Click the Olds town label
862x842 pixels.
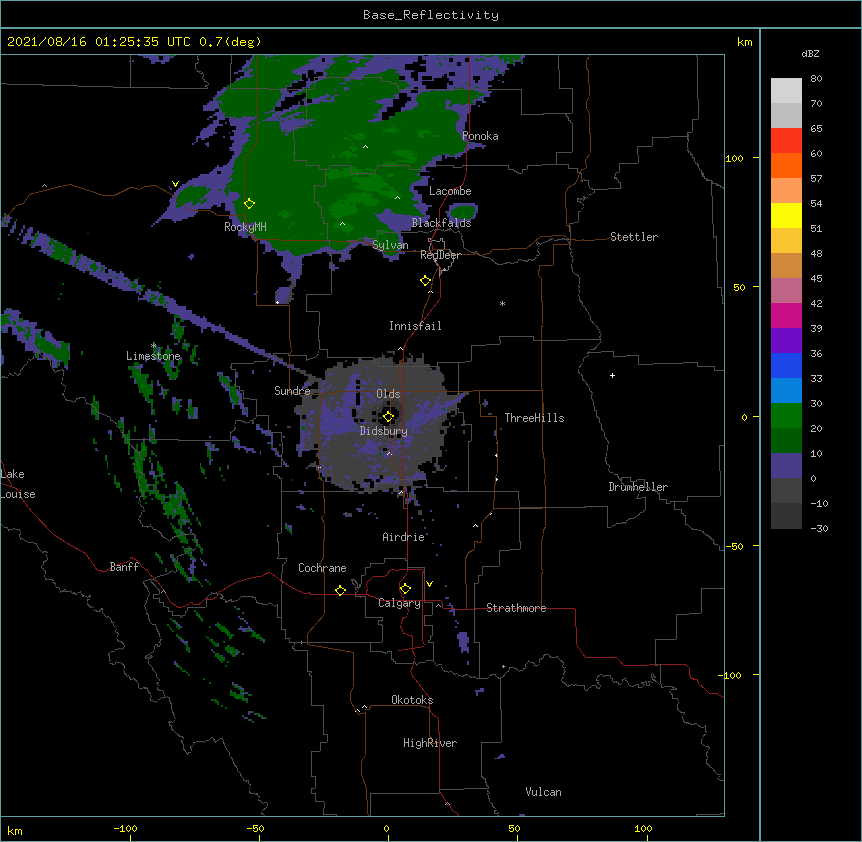(x=388, y=394)
